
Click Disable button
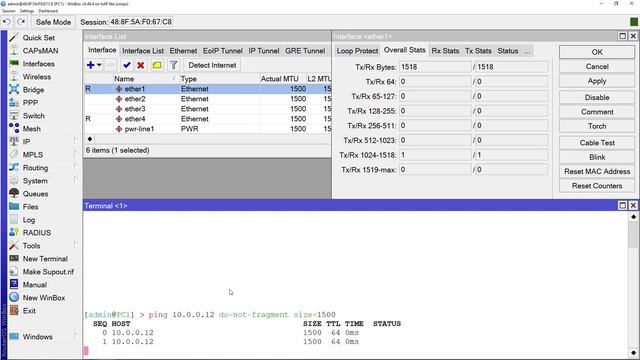[x=597, y=98]
